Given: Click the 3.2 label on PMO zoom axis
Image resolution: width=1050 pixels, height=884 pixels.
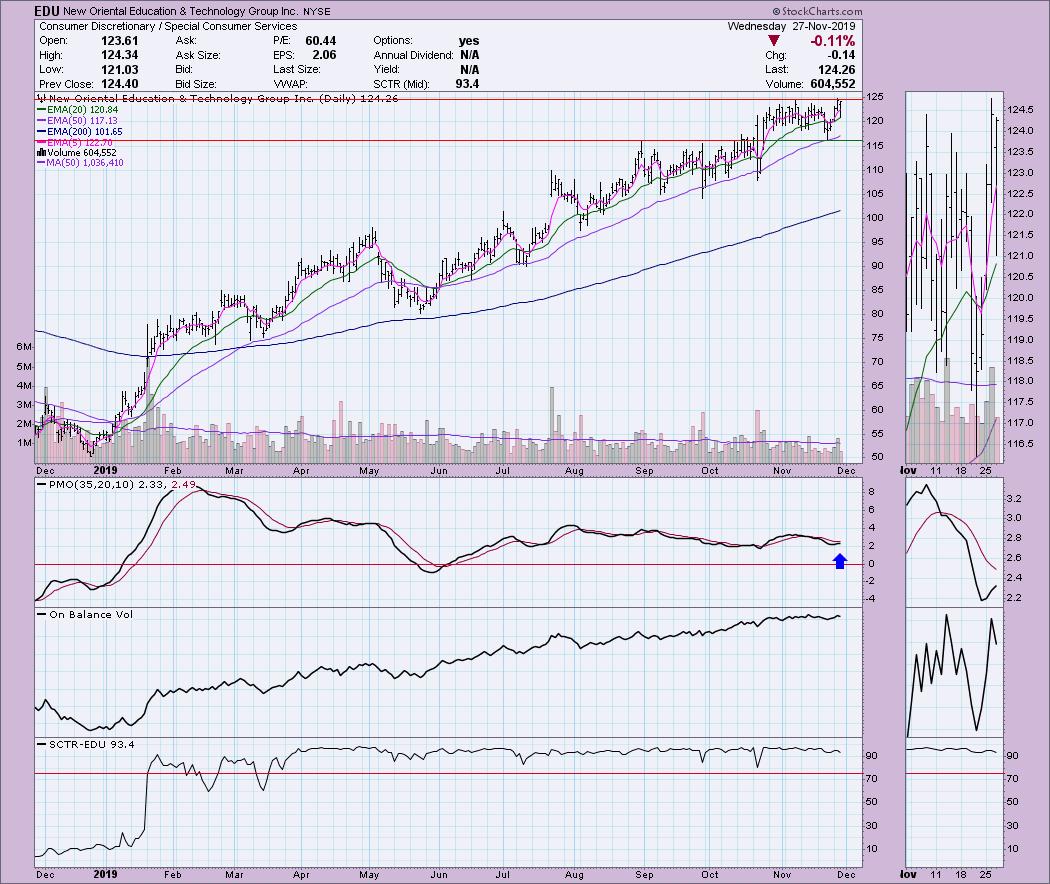Looking at the screenshot, I should click(x=1013, y=498).
